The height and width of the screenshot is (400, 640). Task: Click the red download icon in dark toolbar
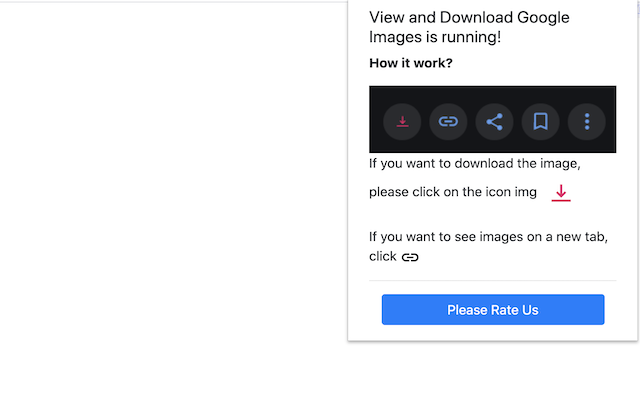(x=402, y=121)
